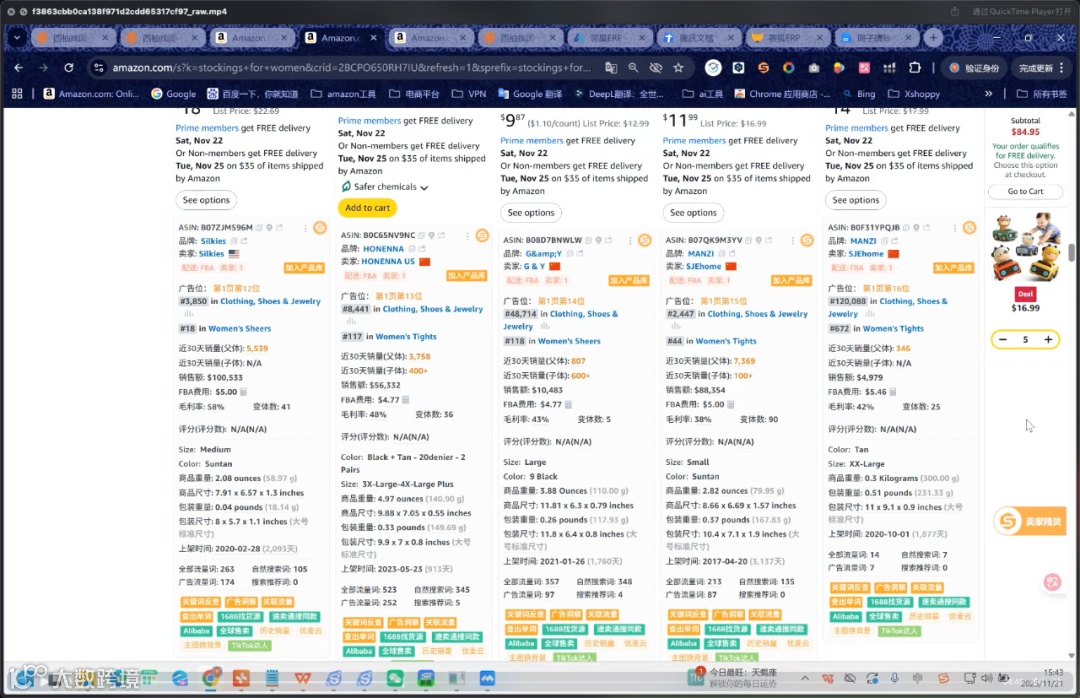Open WeChat from the taskbar

pos(395,679)
